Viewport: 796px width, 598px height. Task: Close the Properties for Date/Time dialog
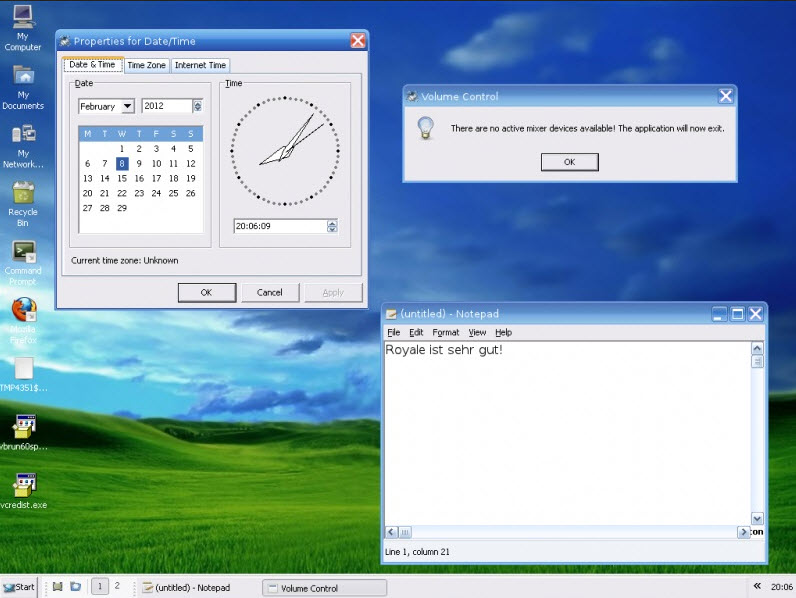pos(358,41)
